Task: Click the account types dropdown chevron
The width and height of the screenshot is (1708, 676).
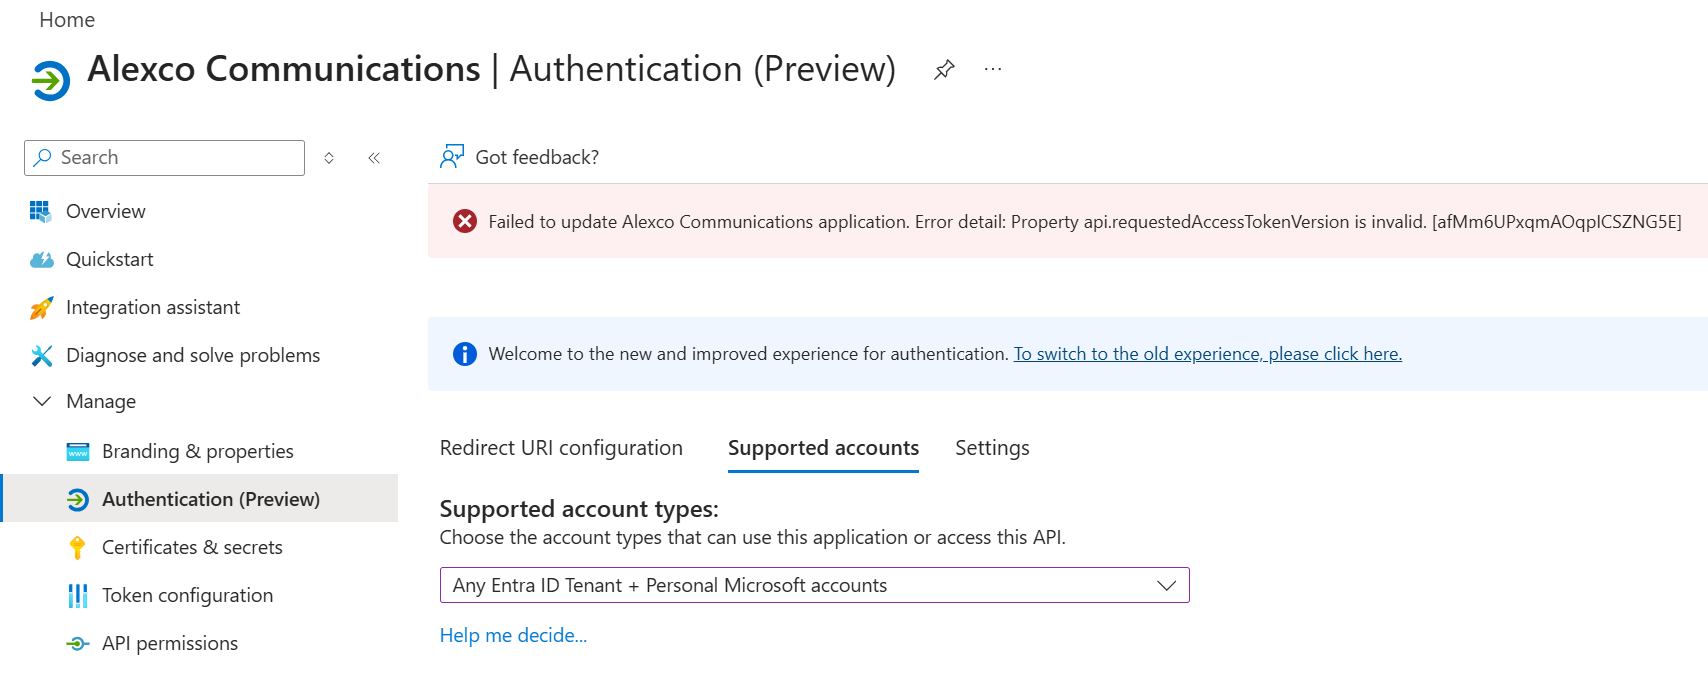Action: pos(1166,586)
